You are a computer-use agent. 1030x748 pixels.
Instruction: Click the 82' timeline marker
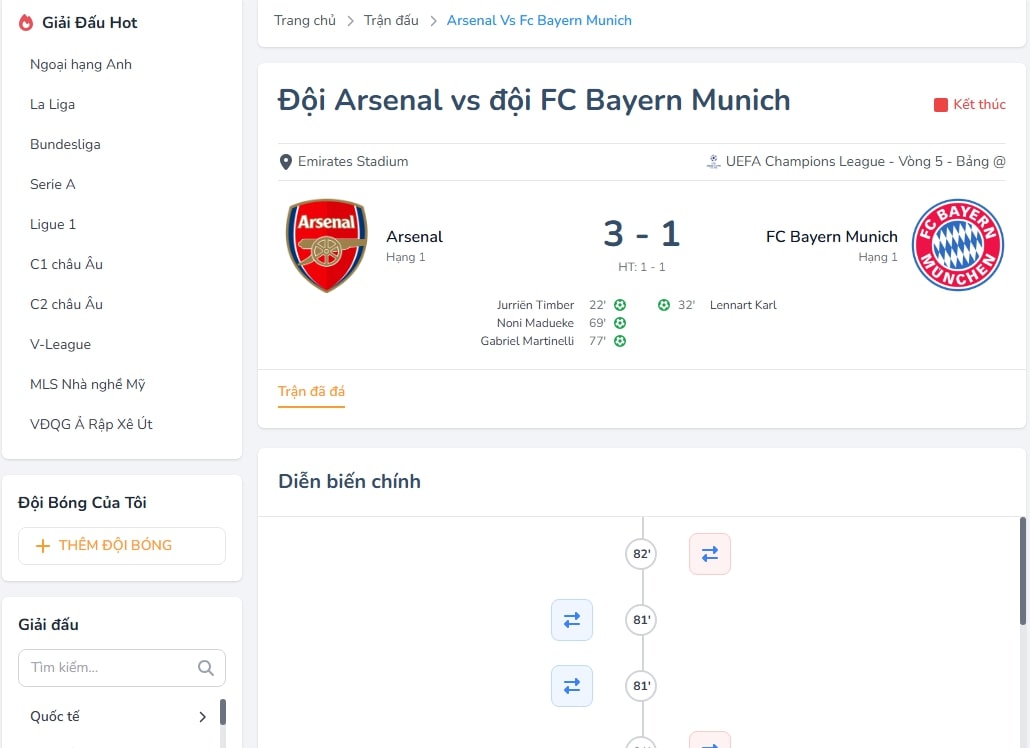pyautogui.click(x=641, y=554)
